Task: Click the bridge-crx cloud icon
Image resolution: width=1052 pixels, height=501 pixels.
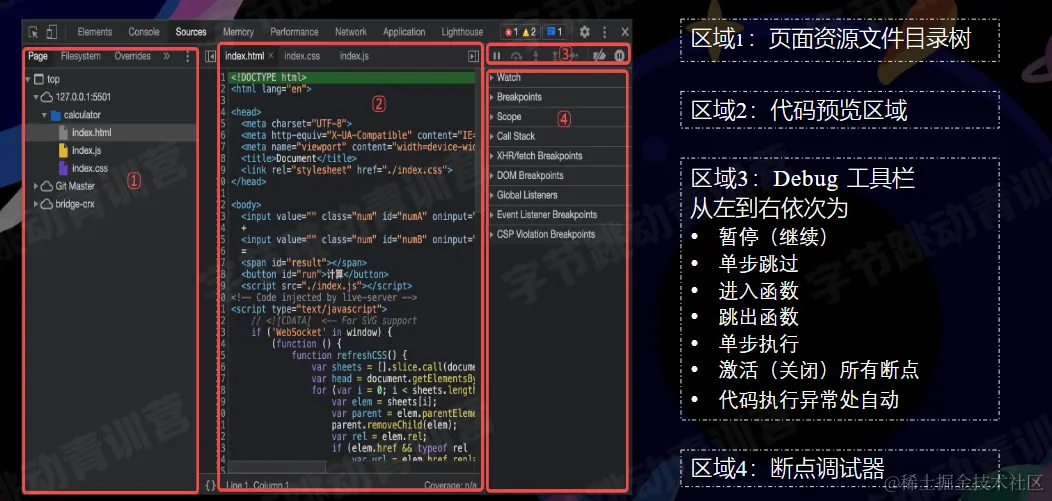Action: click(x=47, y=204)
